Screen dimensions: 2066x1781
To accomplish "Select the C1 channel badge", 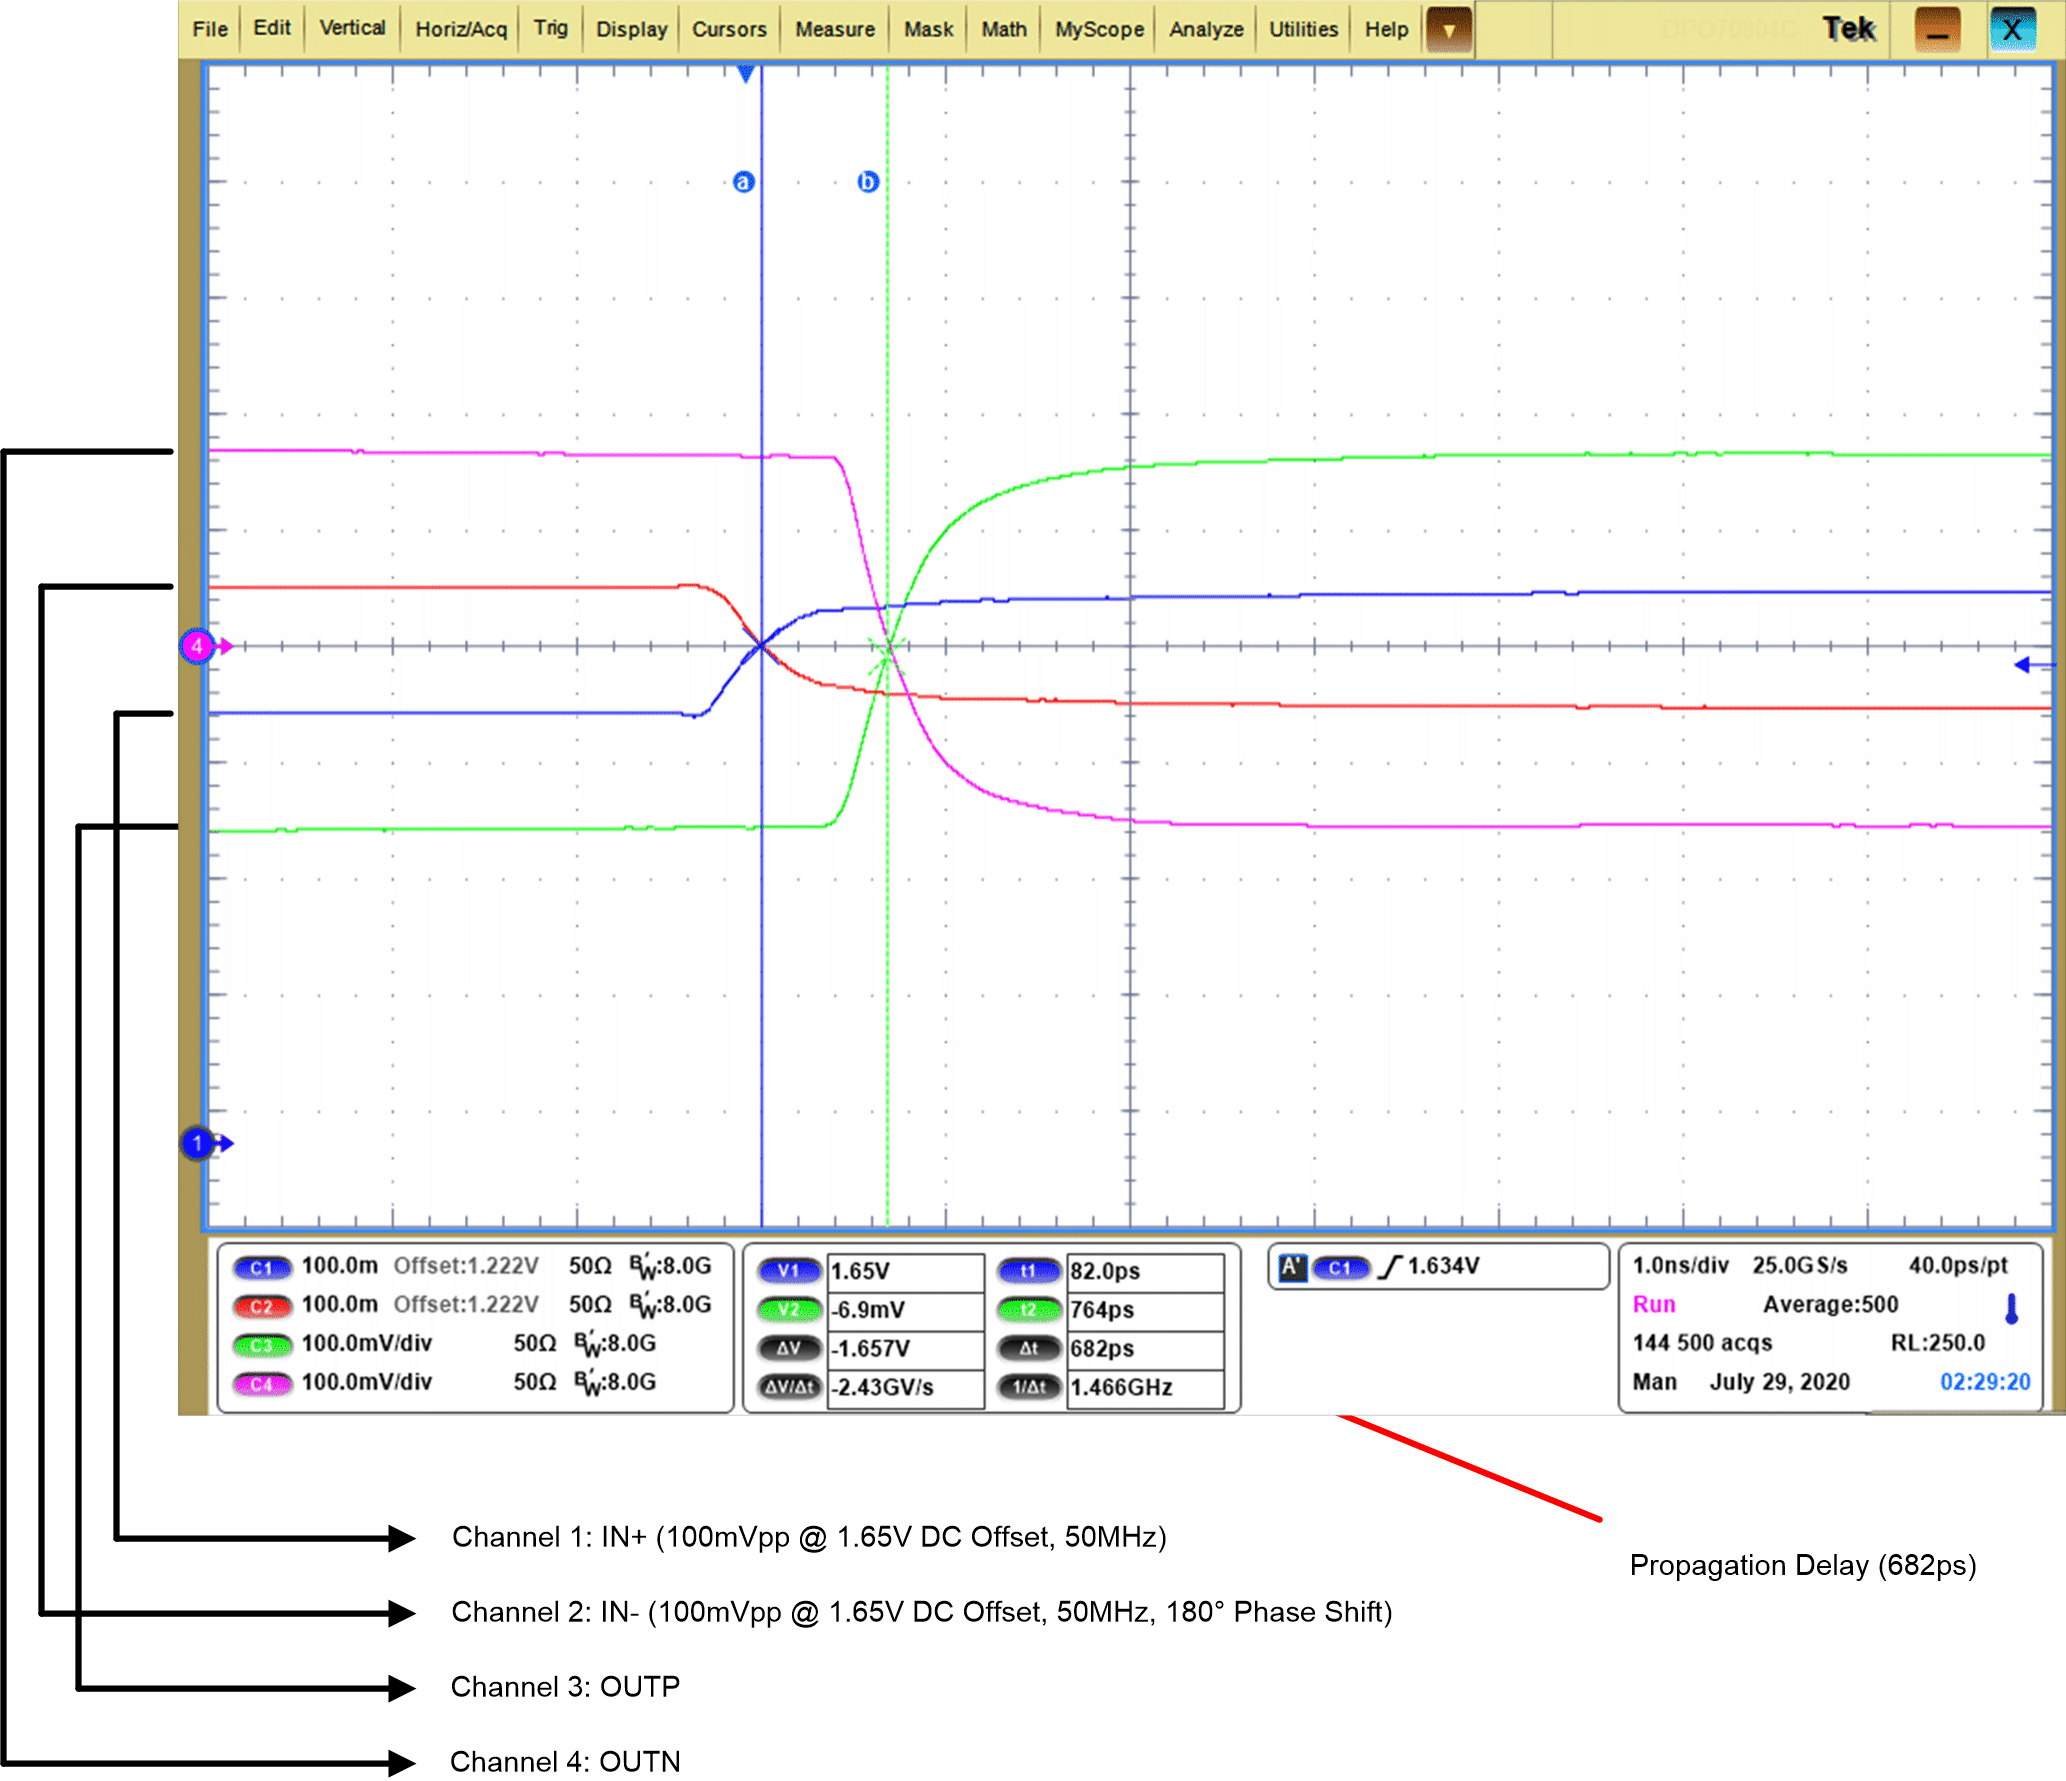I will (263, 1266).
